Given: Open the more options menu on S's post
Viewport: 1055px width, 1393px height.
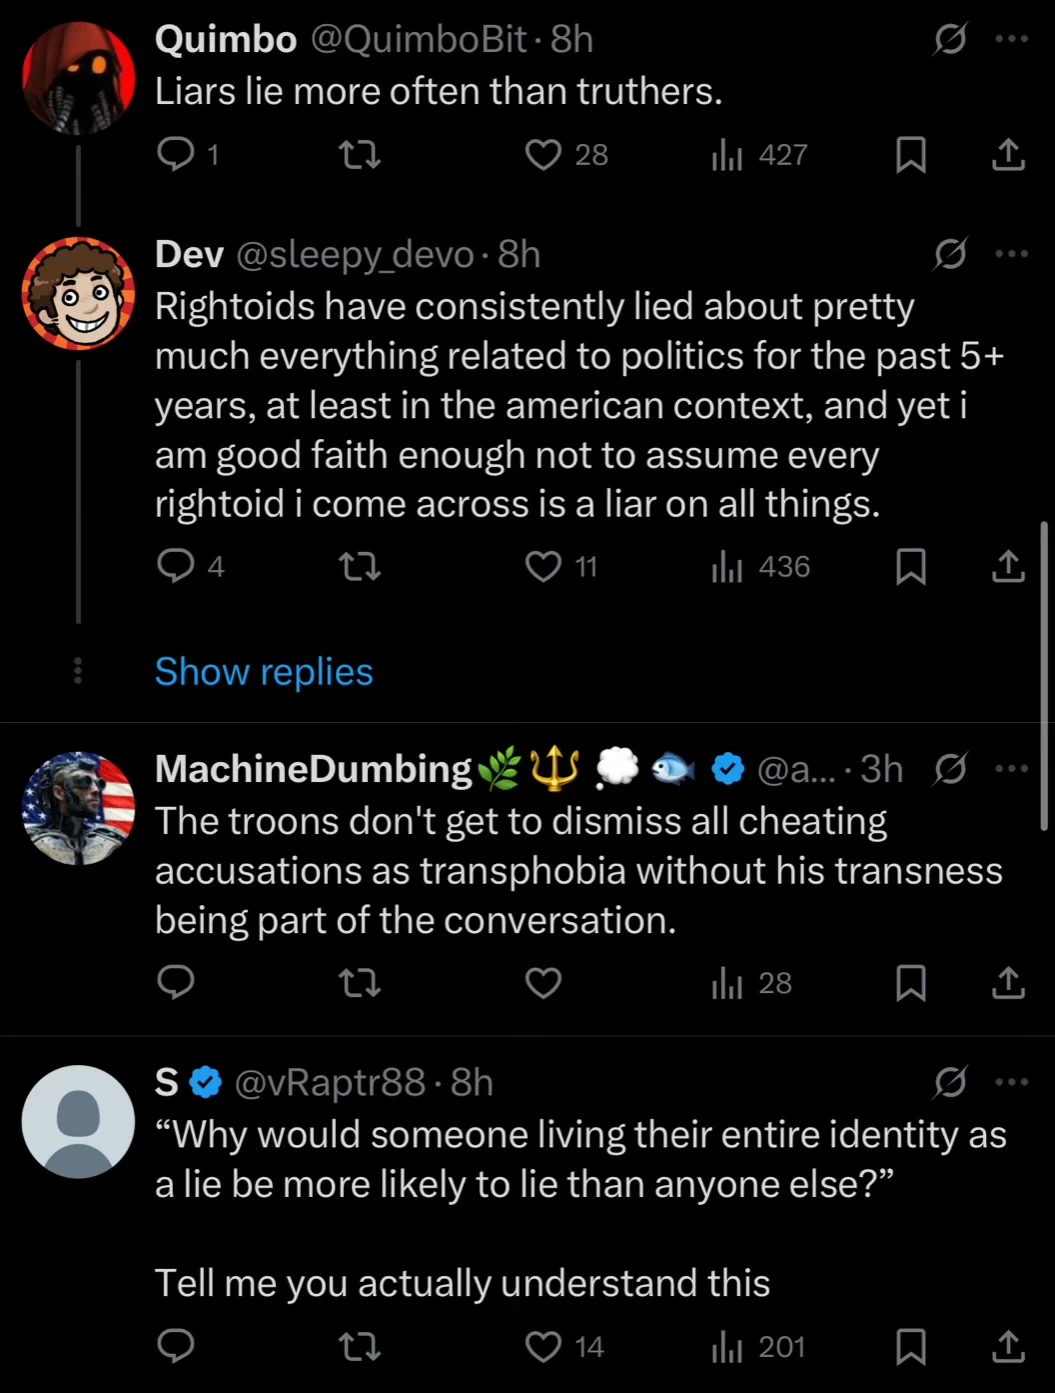Looking at the screenshot, I should tap(1012, 1082).
